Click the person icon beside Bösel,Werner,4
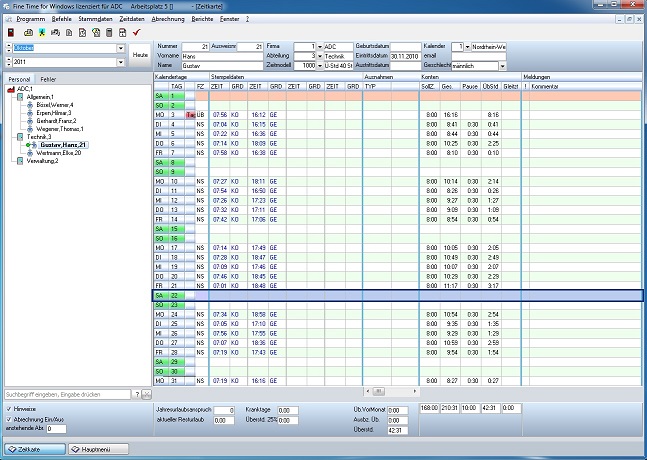647x460 pixels. coord(30,105)
